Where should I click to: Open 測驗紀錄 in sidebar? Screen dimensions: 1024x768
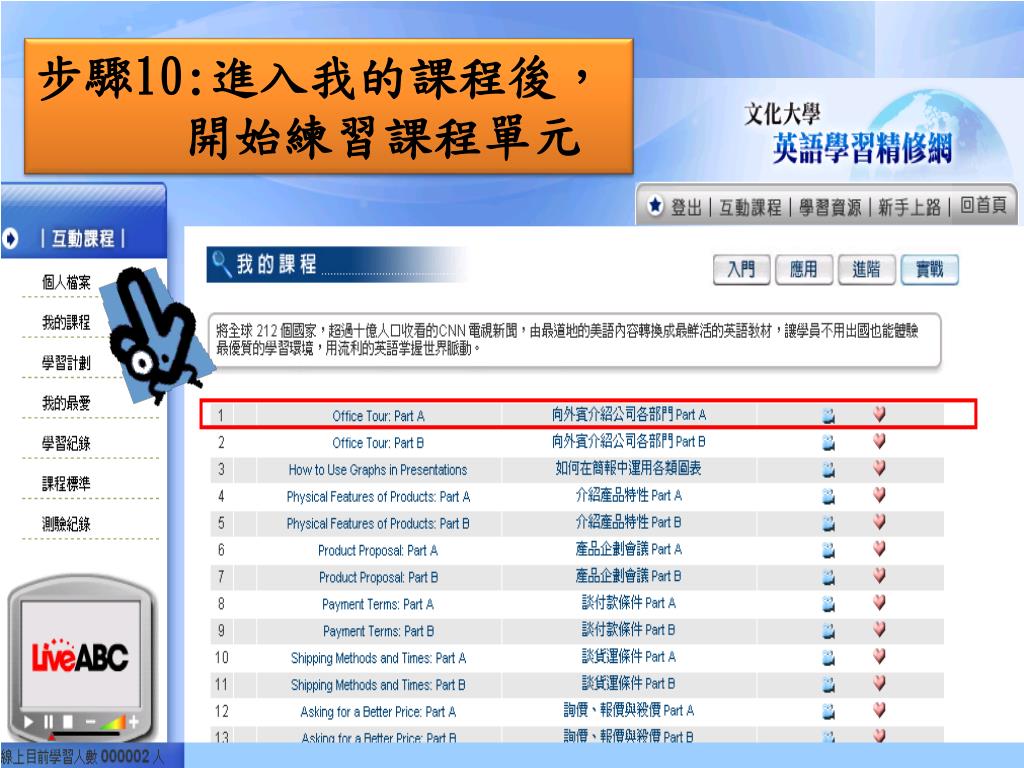[66, 524]
